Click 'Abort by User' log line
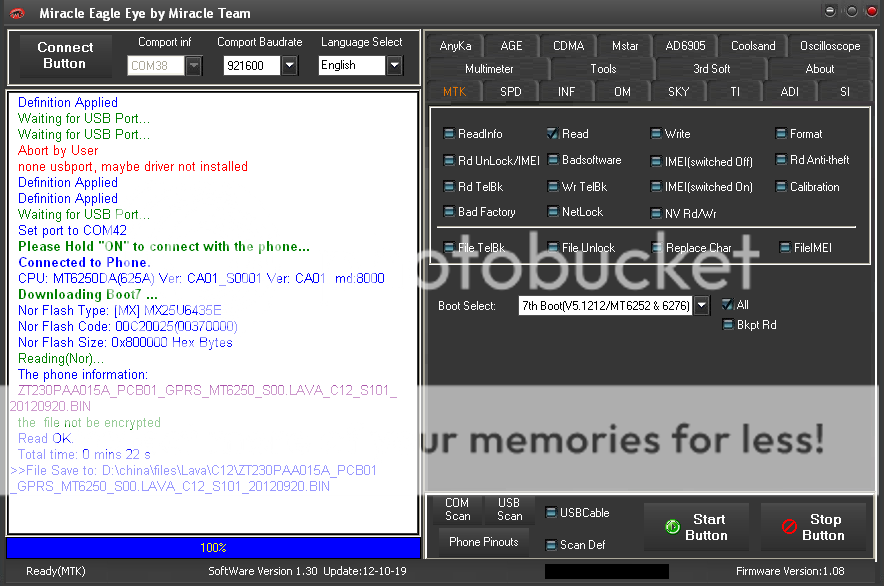The width and height of the screenshot is (884, 586). pyautogui.click(x=58, y=151)
